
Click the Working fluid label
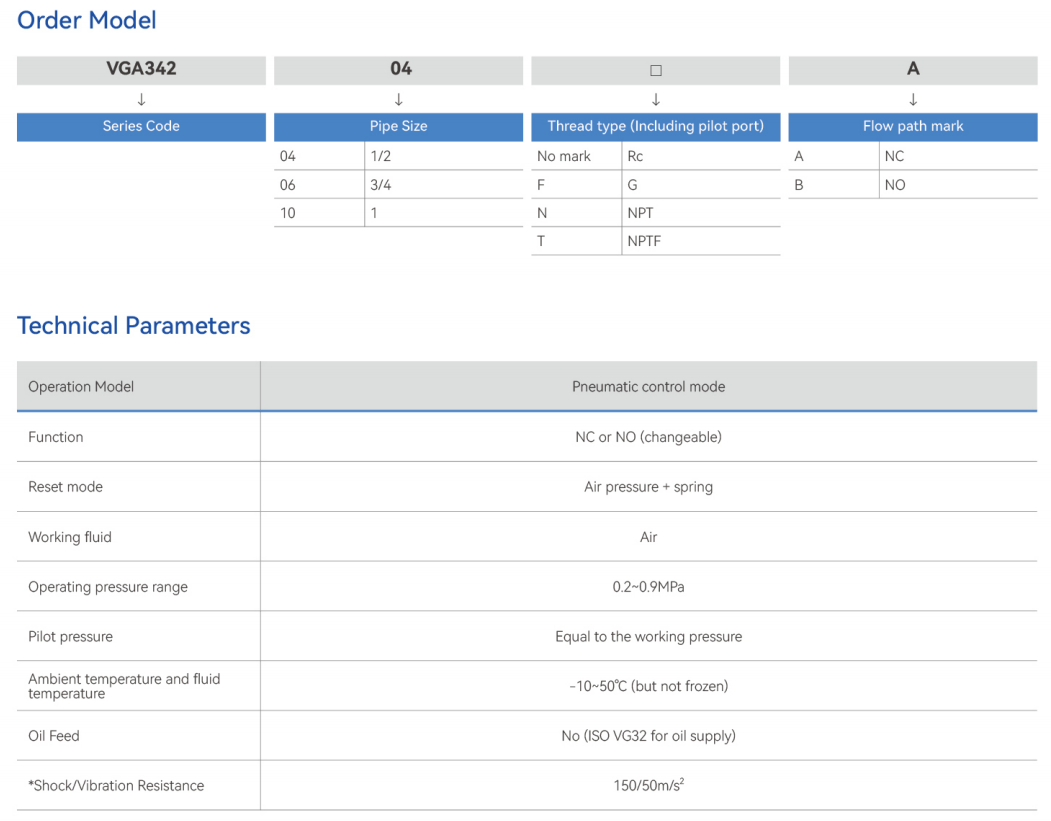pyautogui.click(x=70, y=537)
